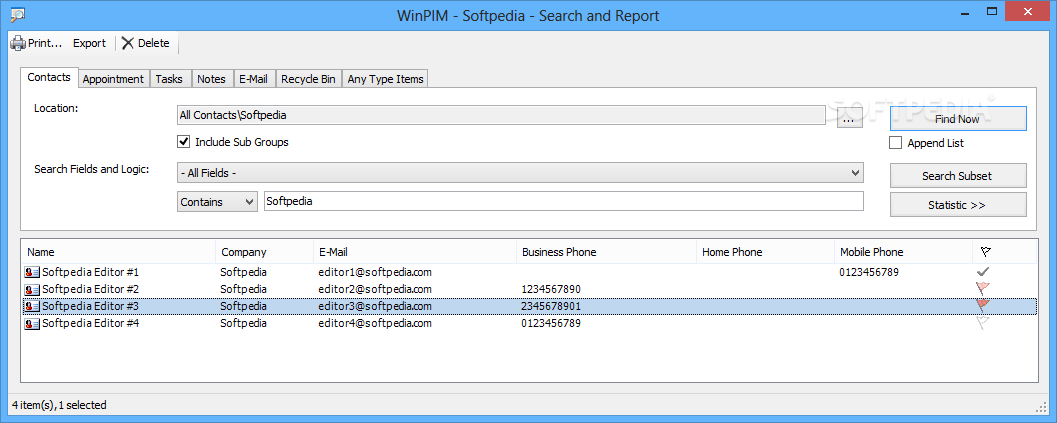
Task: Click the empty flag of Softpedia Editor #4
Action: pos(984,323)
